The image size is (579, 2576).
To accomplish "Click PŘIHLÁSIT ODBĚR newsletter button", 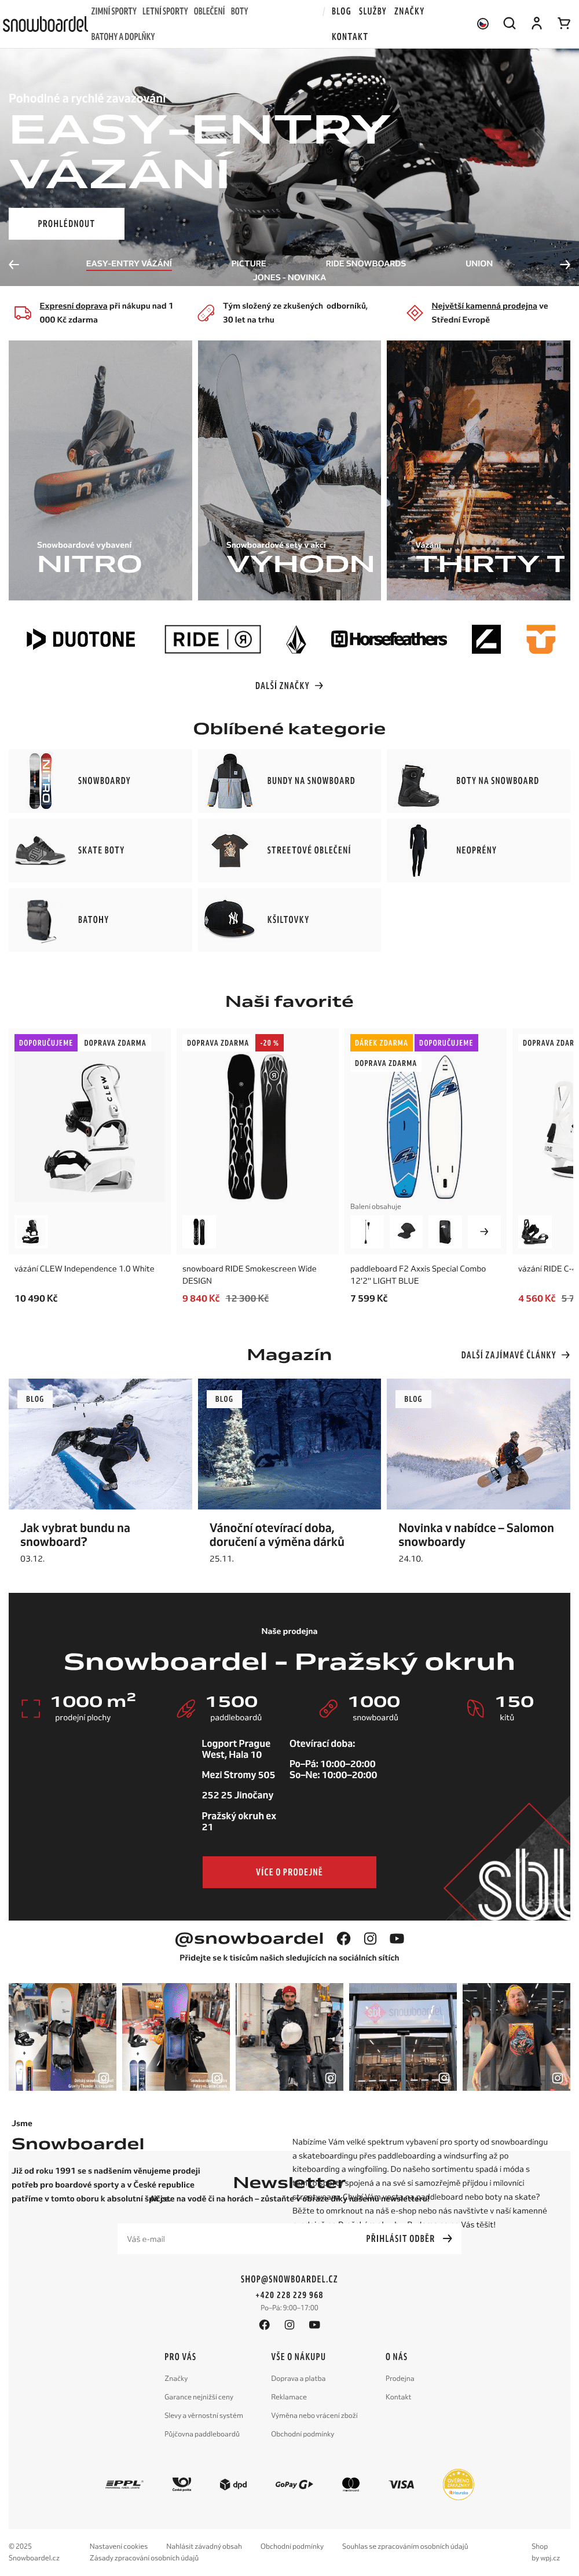I will click(409, 2238).
